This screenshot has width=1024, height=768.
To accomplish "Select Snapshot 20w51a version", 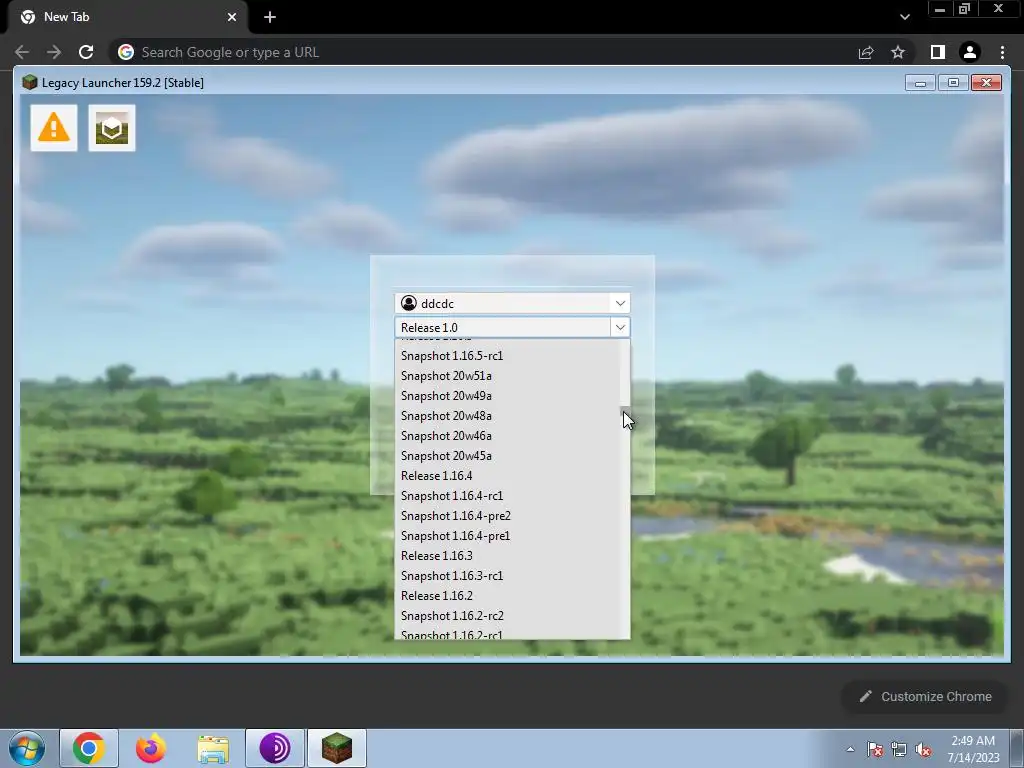I will tap(507, 376).
